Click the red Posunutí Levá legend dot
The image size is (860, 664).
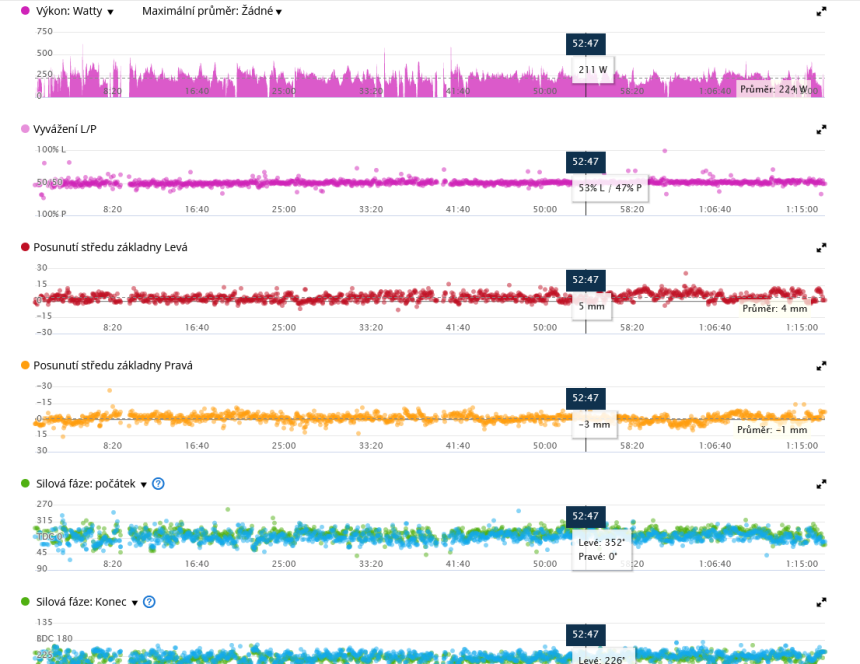[x=25, y=247]
